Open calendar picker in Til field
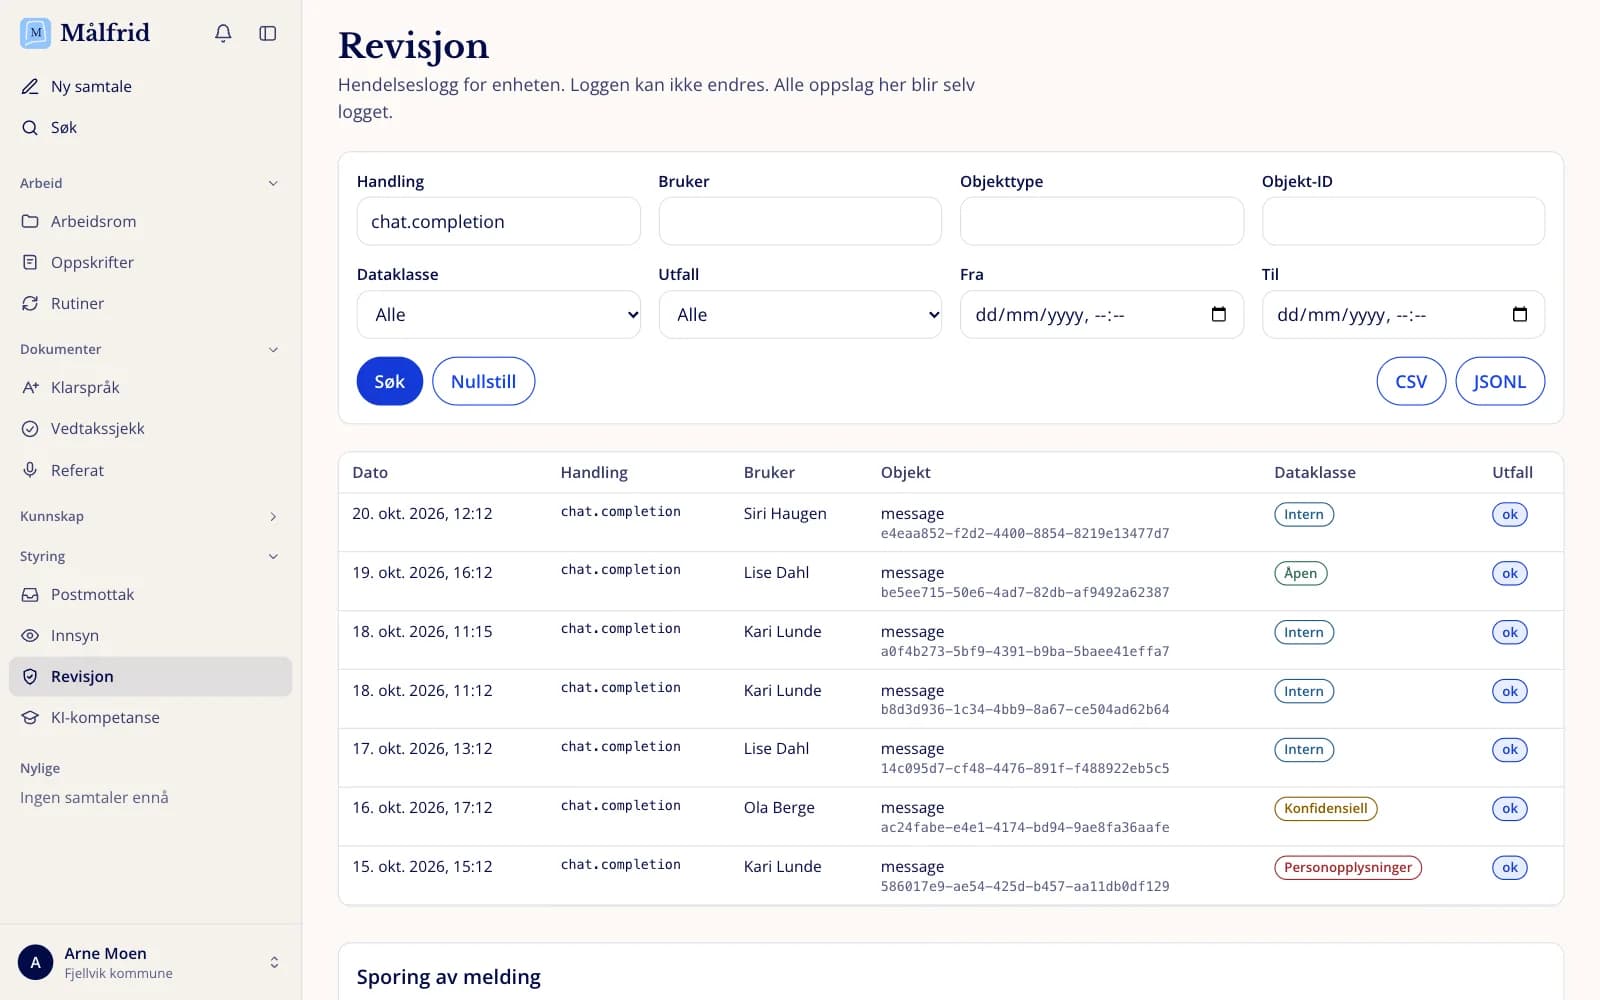 (1519, 314)
